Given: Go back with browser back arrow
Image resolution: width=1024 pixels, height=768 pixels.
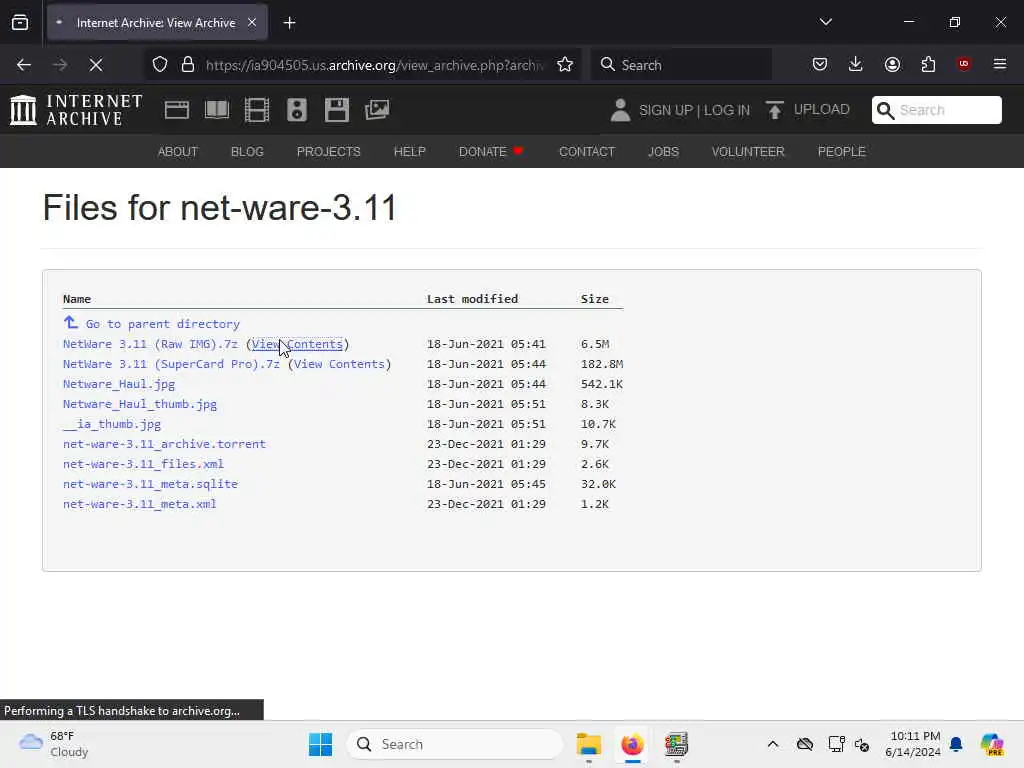Looking at the screenshot, I should (x=24, y=65).
